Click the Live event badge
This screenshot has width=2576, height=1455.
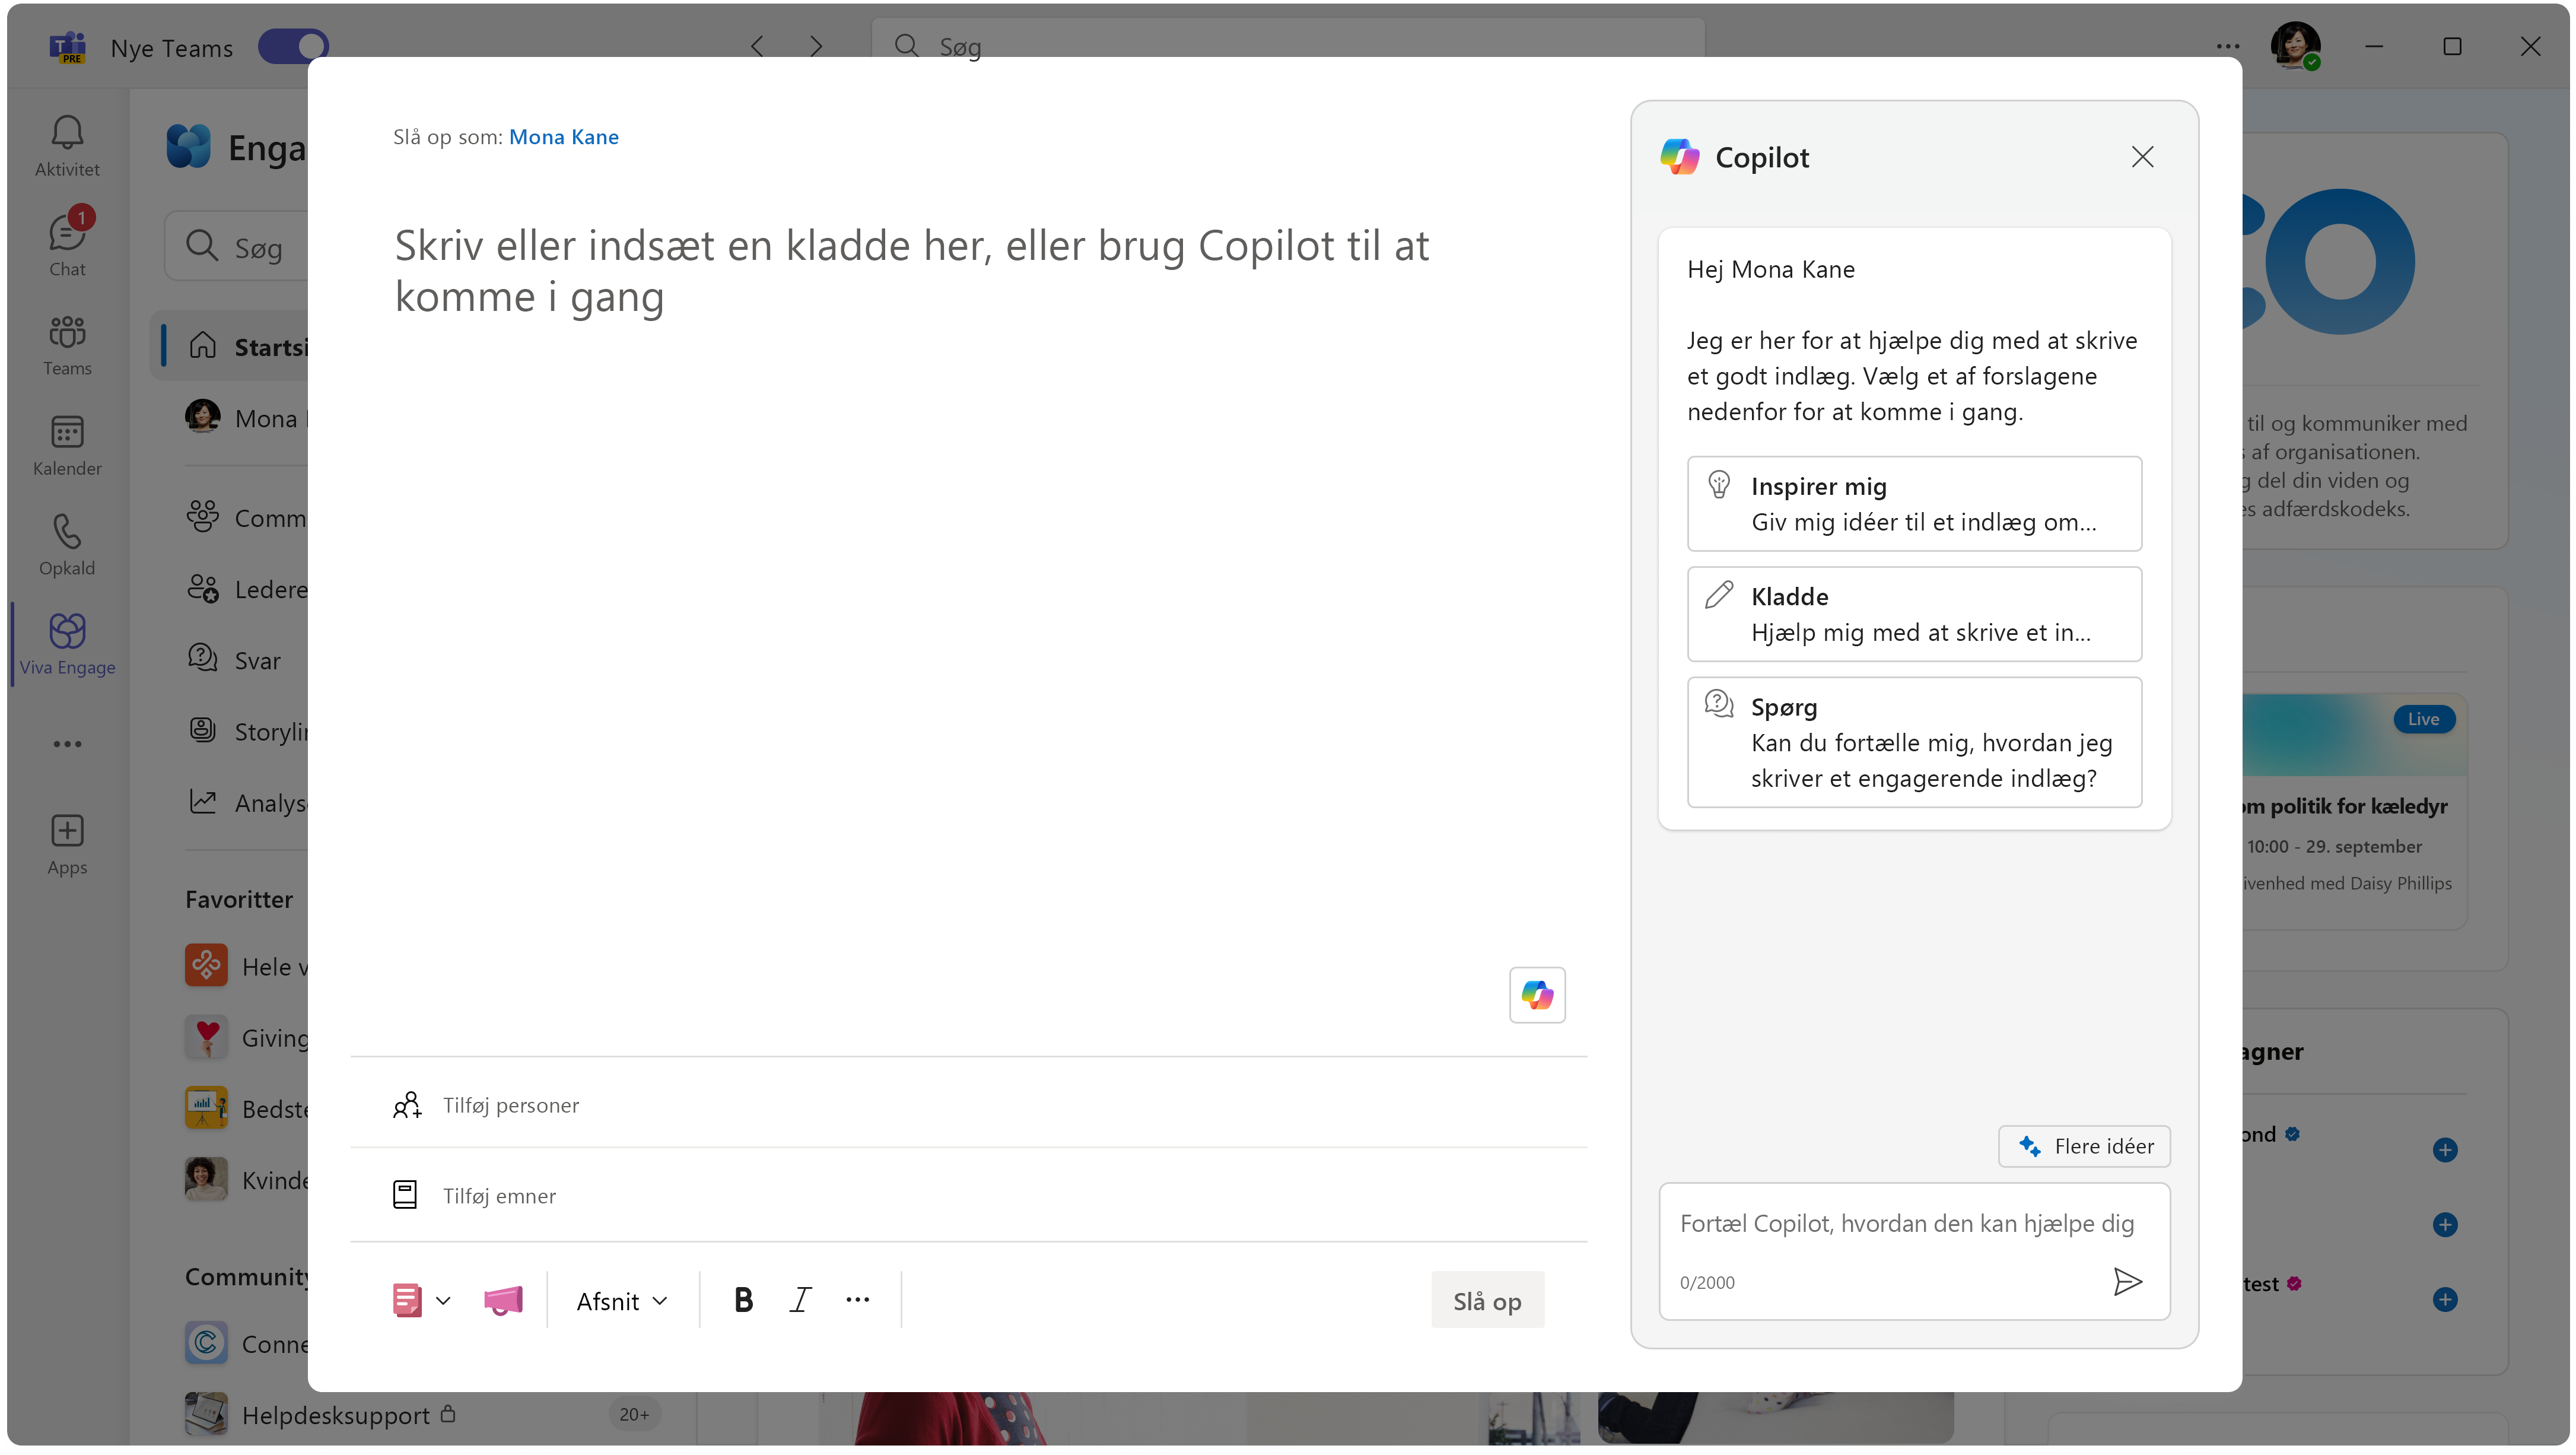[2423, 719]
